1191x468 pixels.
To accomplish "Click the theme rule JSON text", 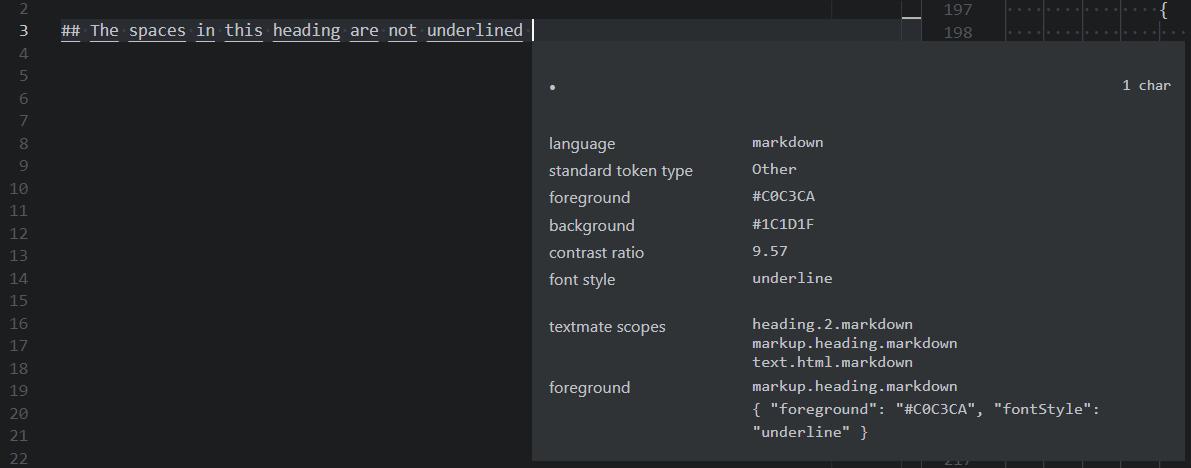I will pos(926,421).
